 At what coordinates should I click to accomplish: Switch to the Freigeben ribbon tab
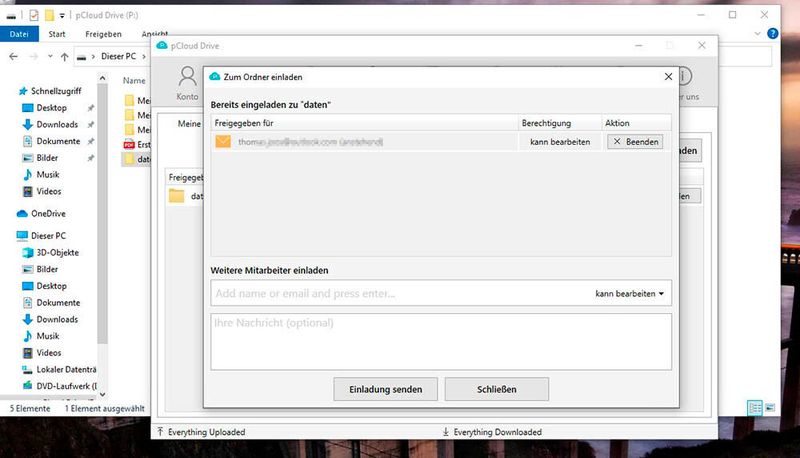coord(103,34)
